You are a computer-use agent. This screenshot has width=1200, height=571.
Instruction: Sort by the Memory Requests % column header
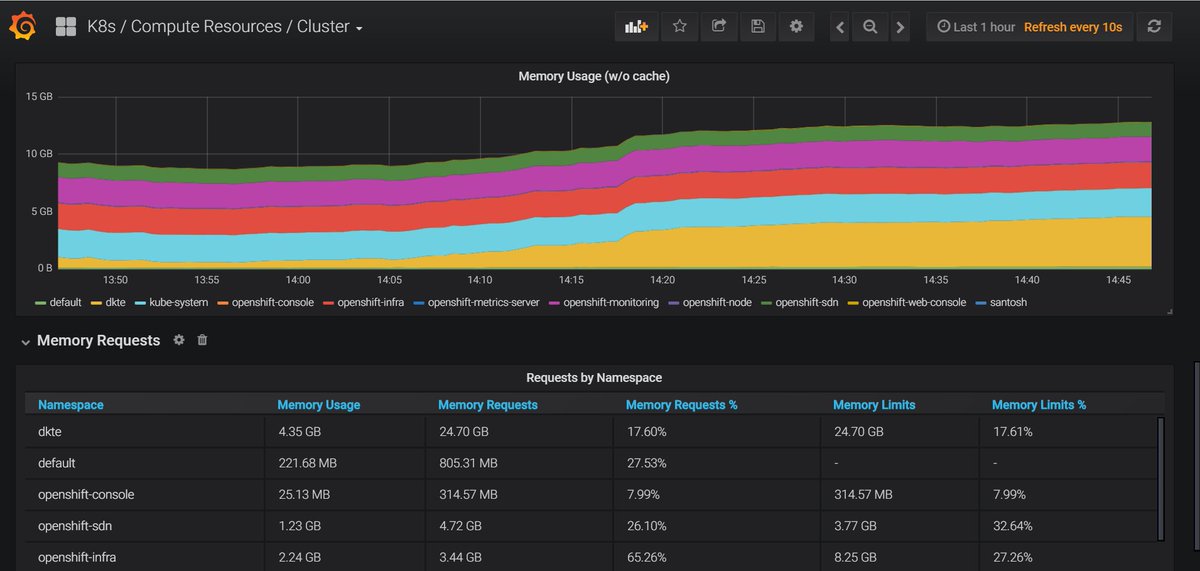coord(682,405)
